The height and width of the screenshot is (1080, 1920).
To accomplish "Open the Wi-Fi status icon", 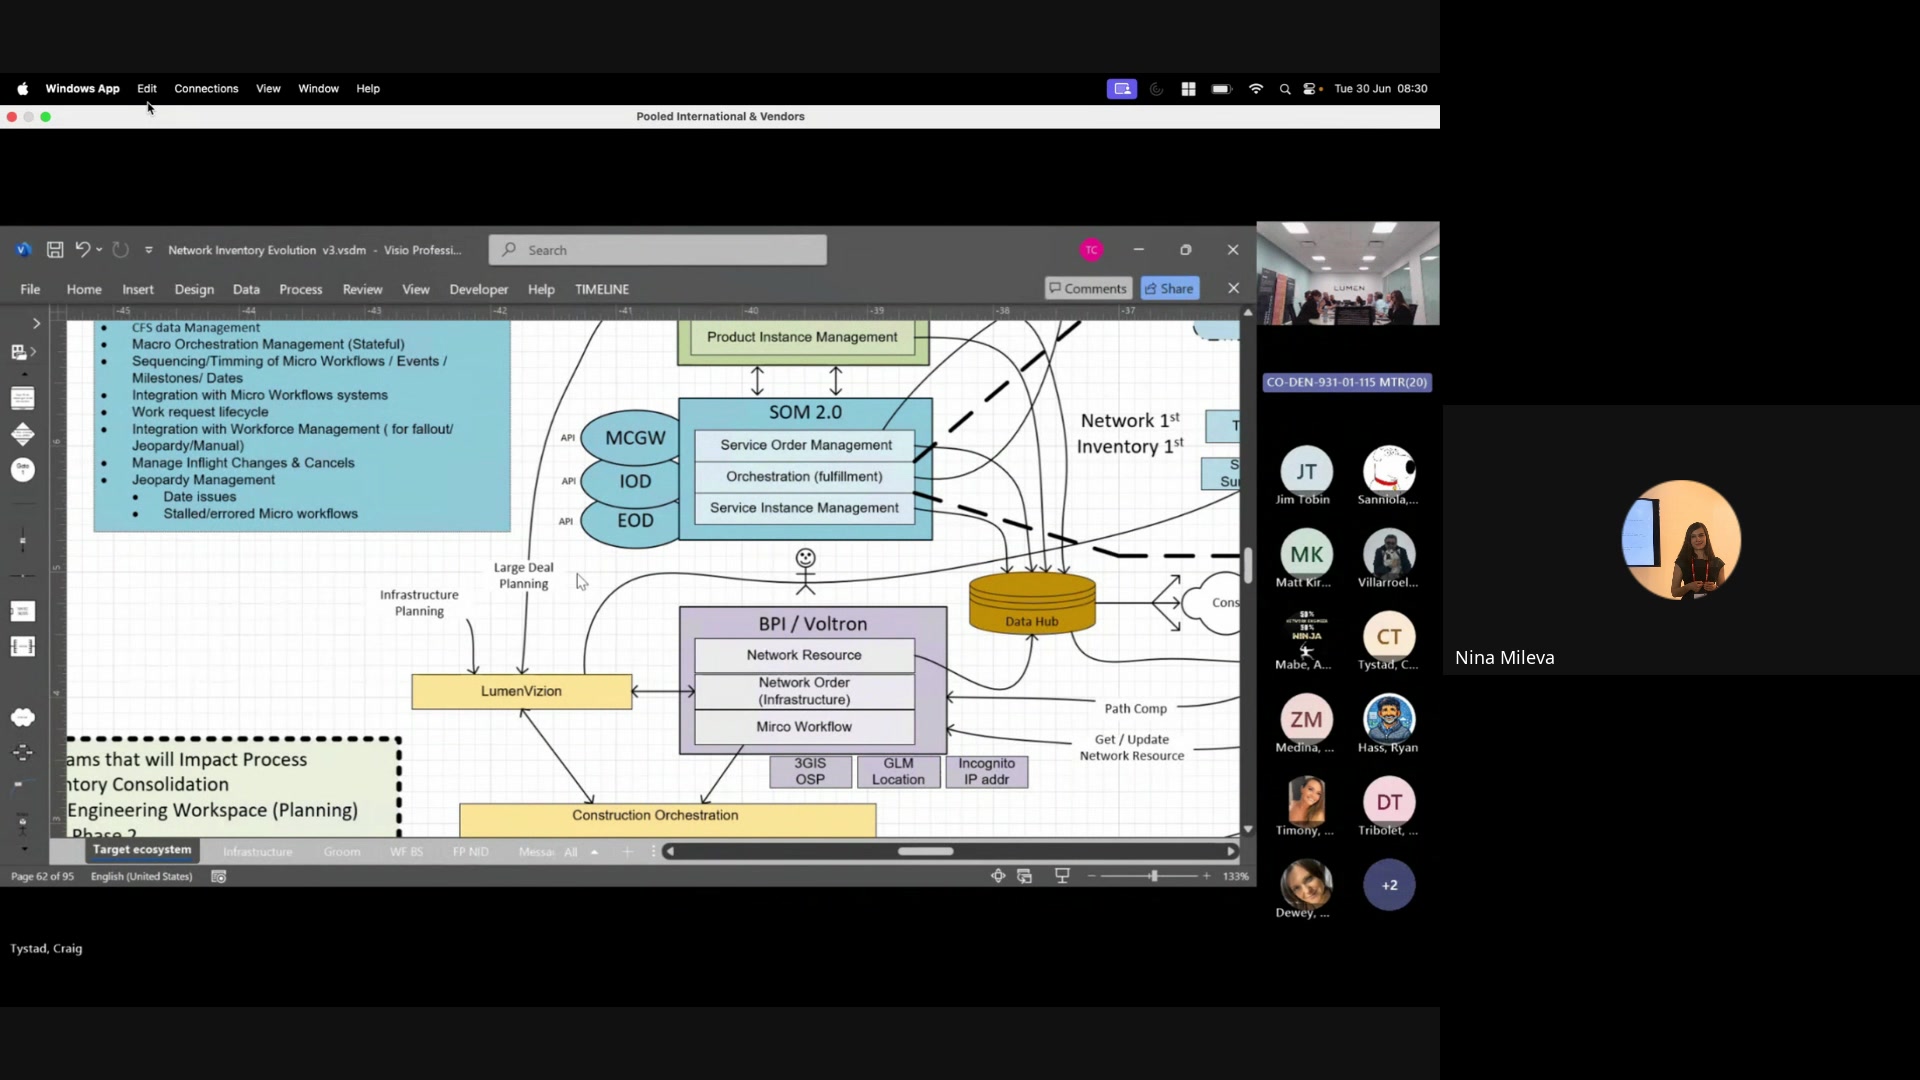I will pyautogui.click(x=1255, y=89).
